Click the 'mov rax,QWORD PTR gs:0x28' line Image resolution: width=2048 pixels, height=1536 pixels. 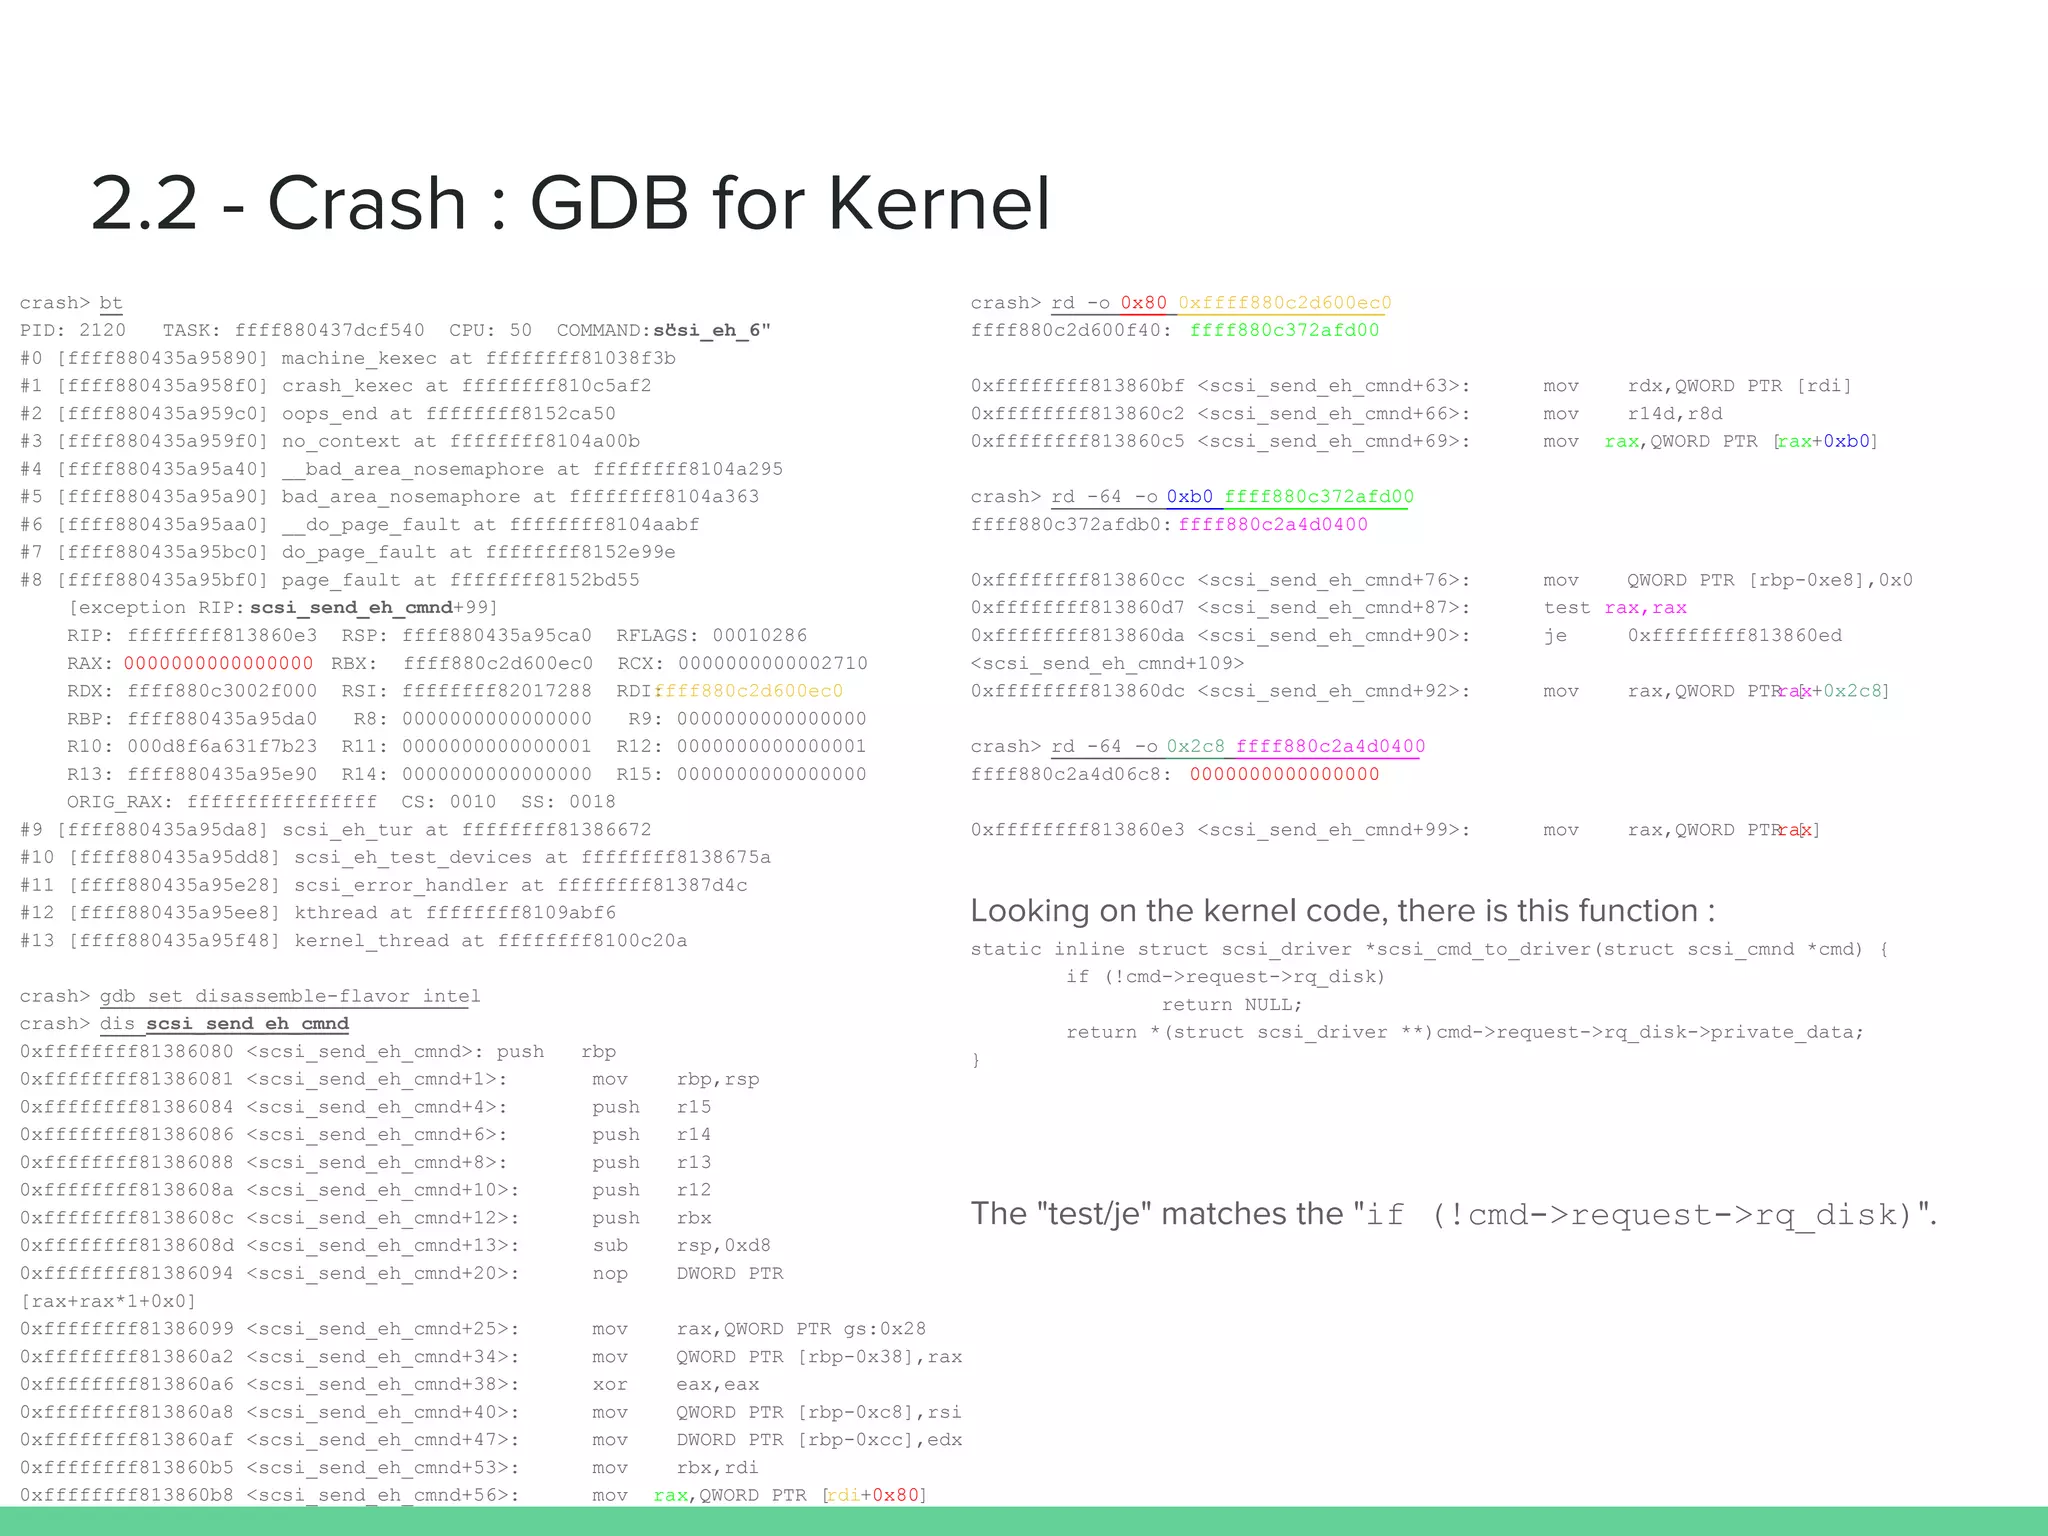coord(473,1330)
